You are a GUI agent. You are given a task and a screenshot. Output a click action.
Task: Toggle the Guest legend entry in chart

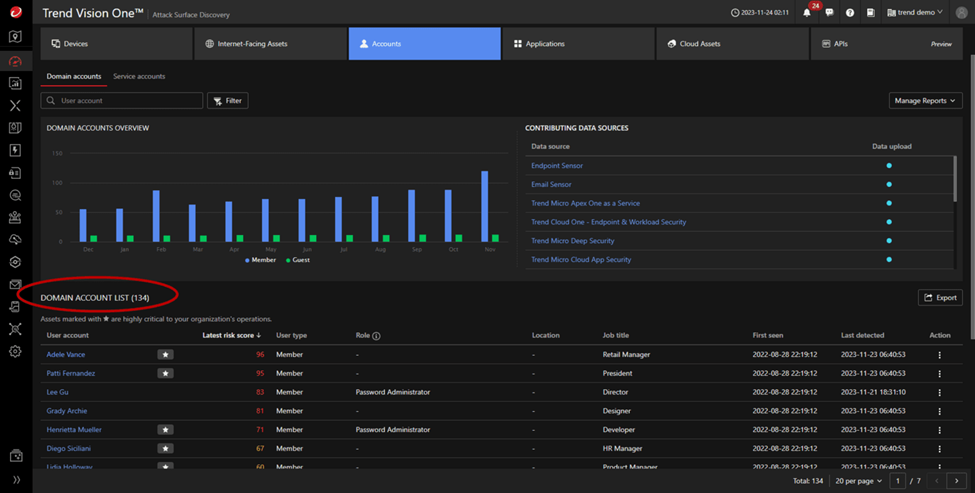click(298, 260)
